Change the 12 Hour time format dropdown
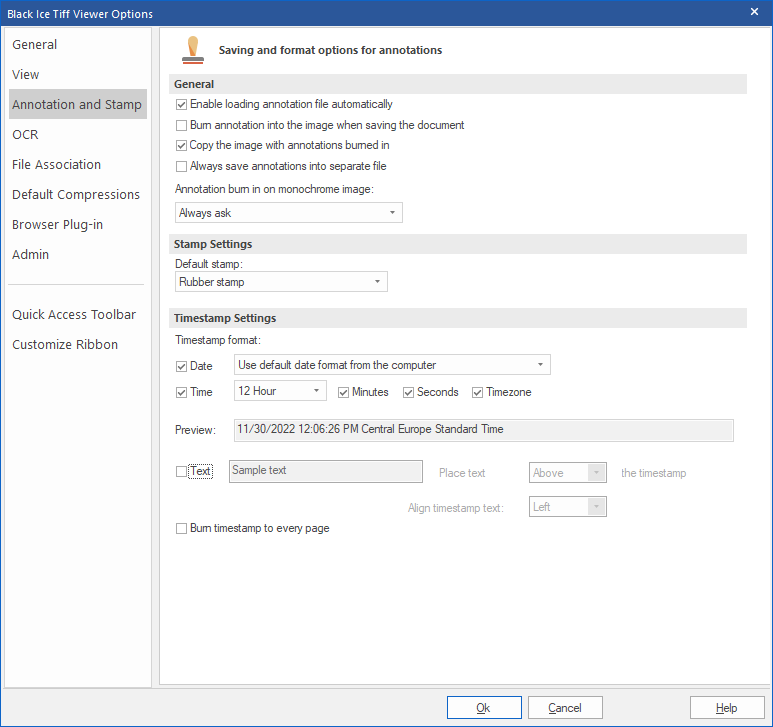 tap(280, 391)
